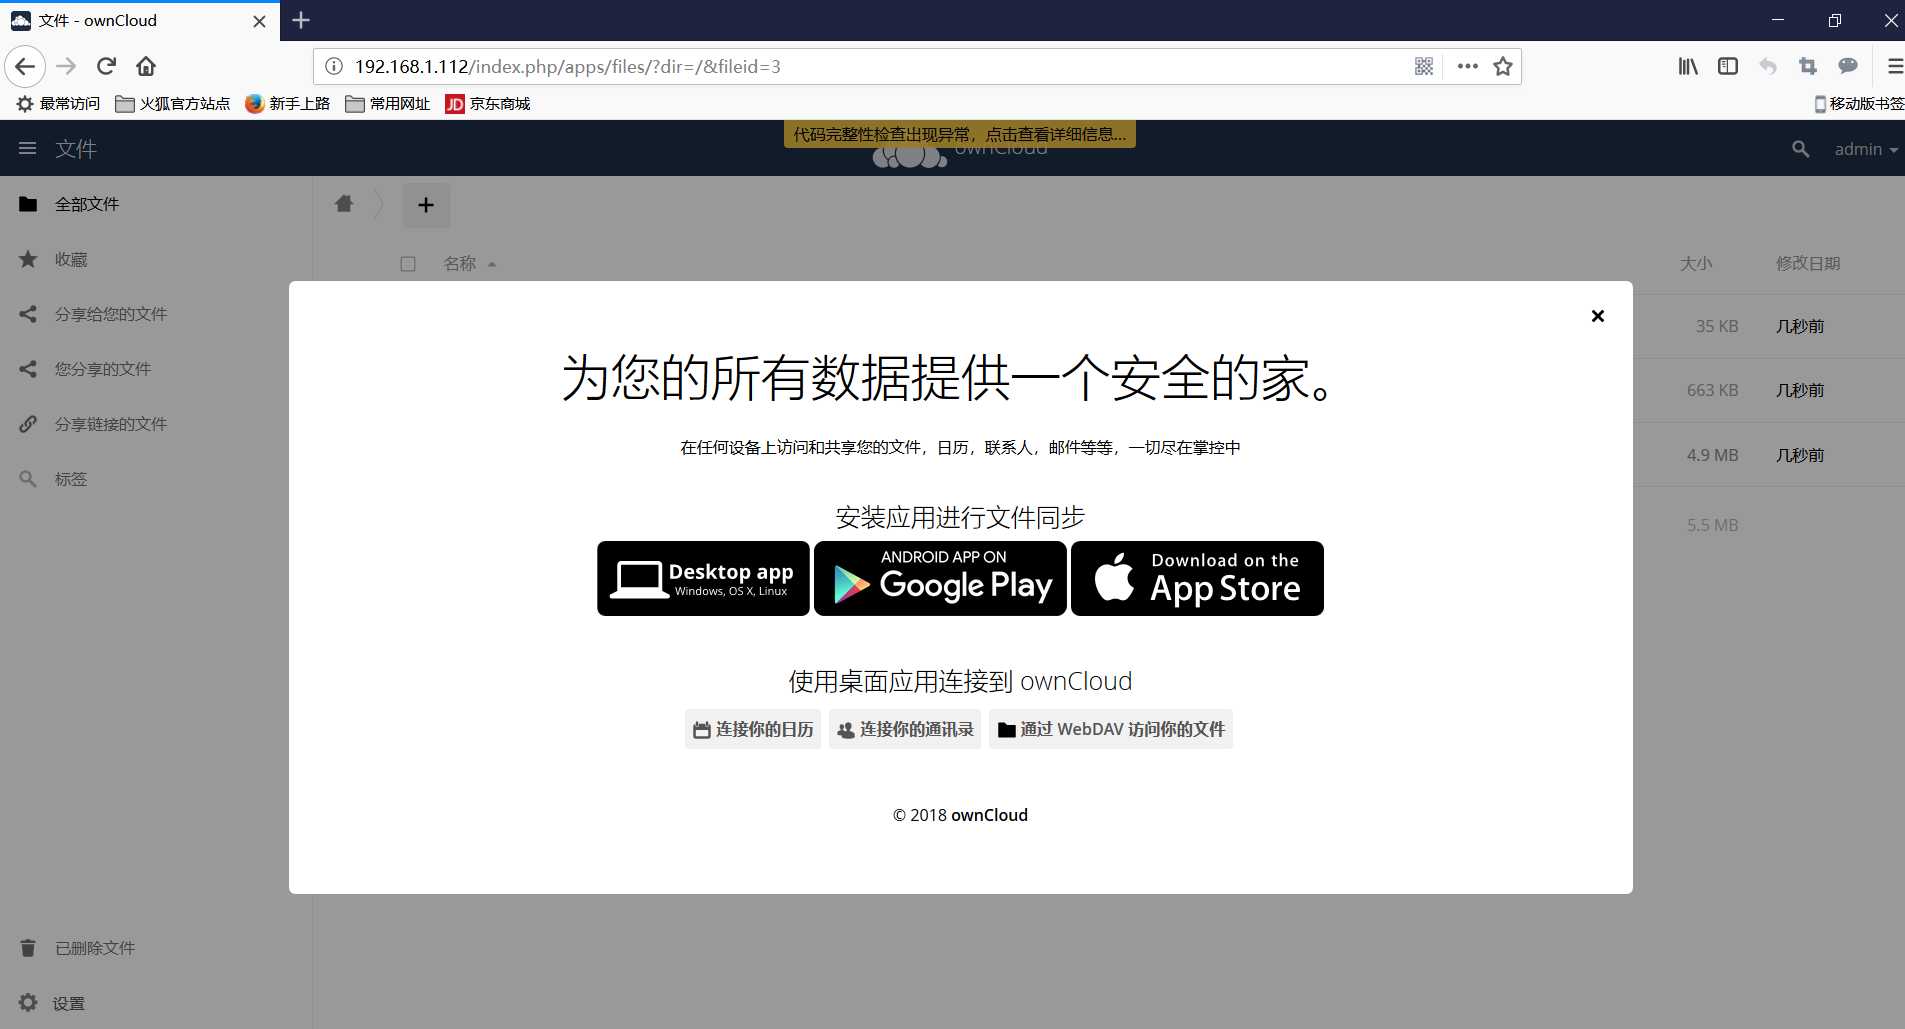Open a new browser tab
The height and width of the screenshot is (1029, 1905).
301,20
